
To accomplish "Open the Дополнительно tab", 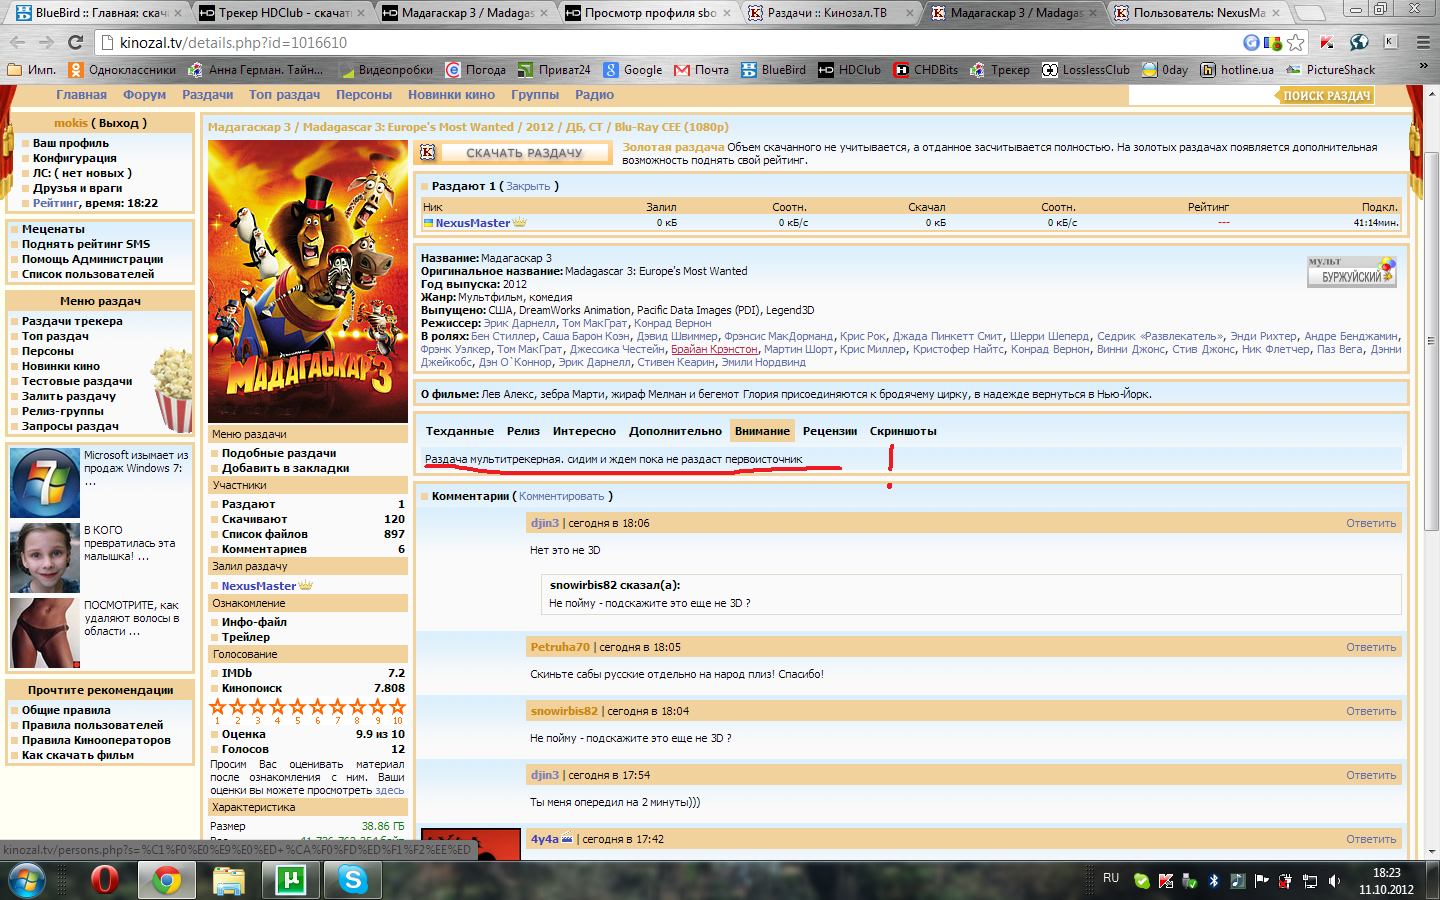I will pyautogui.click(x=675, y=431).
